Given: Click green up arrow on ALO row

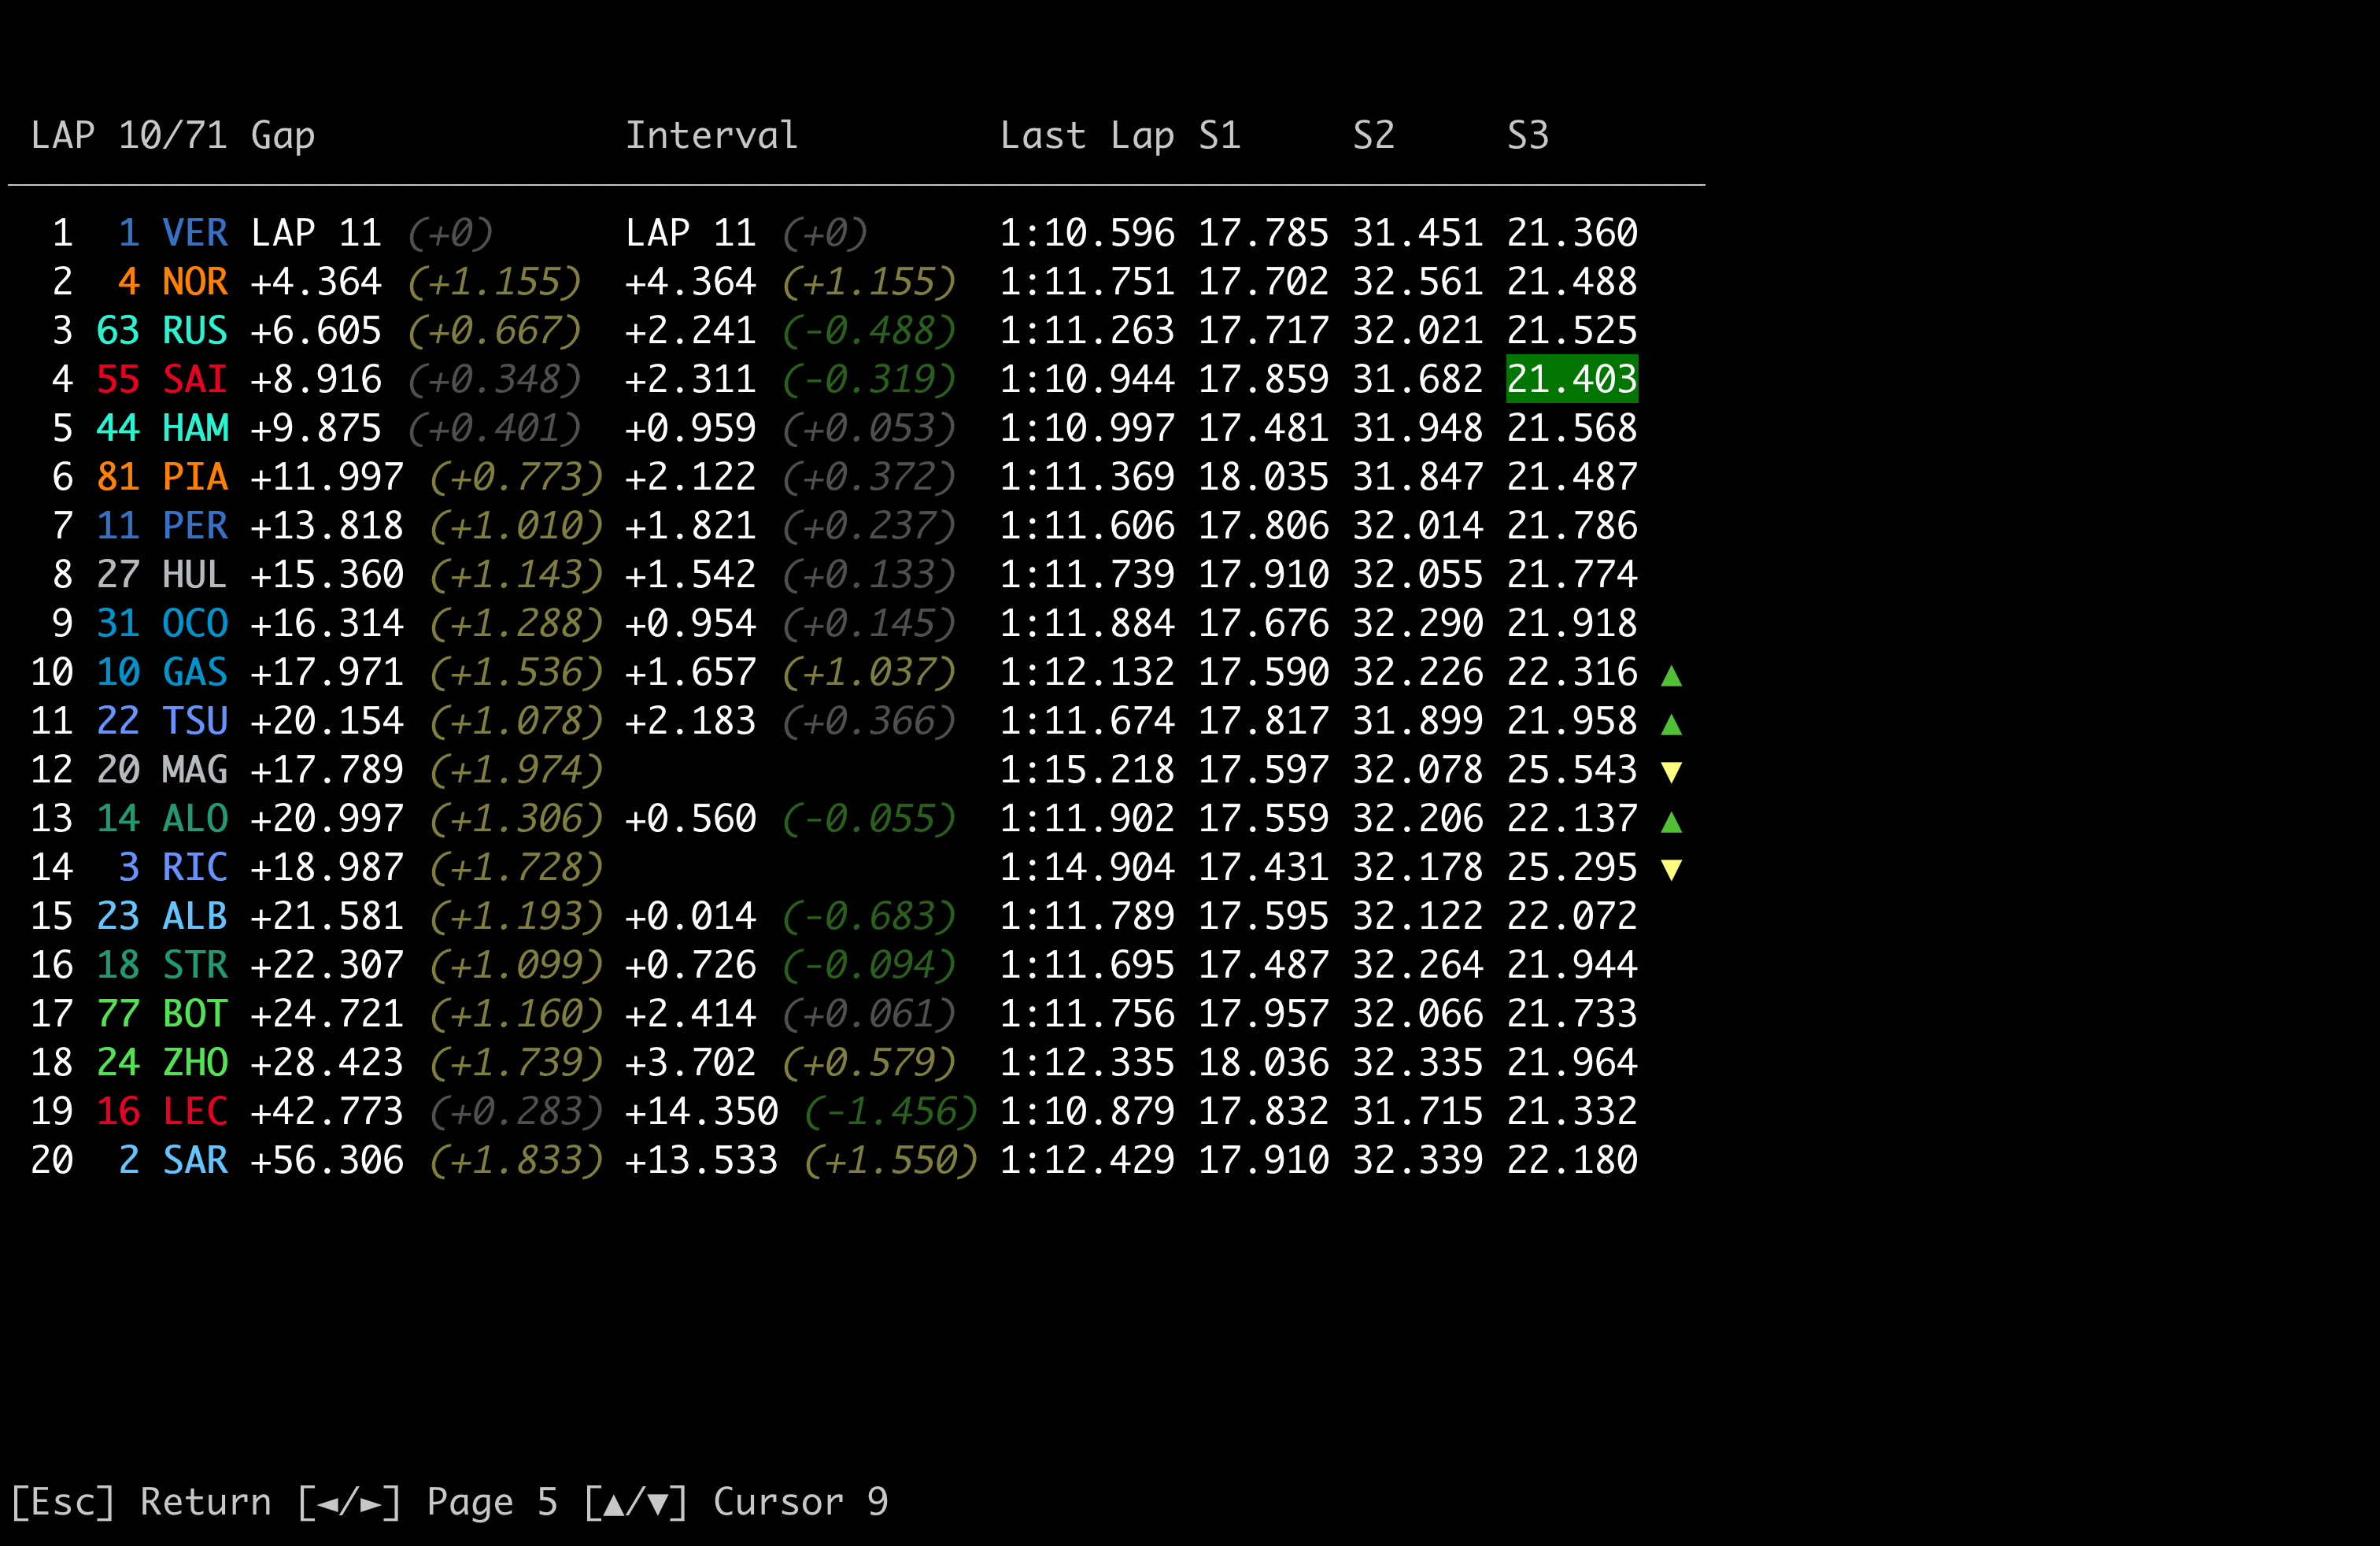Looking at the screenshot, I should click(1671, 822).
